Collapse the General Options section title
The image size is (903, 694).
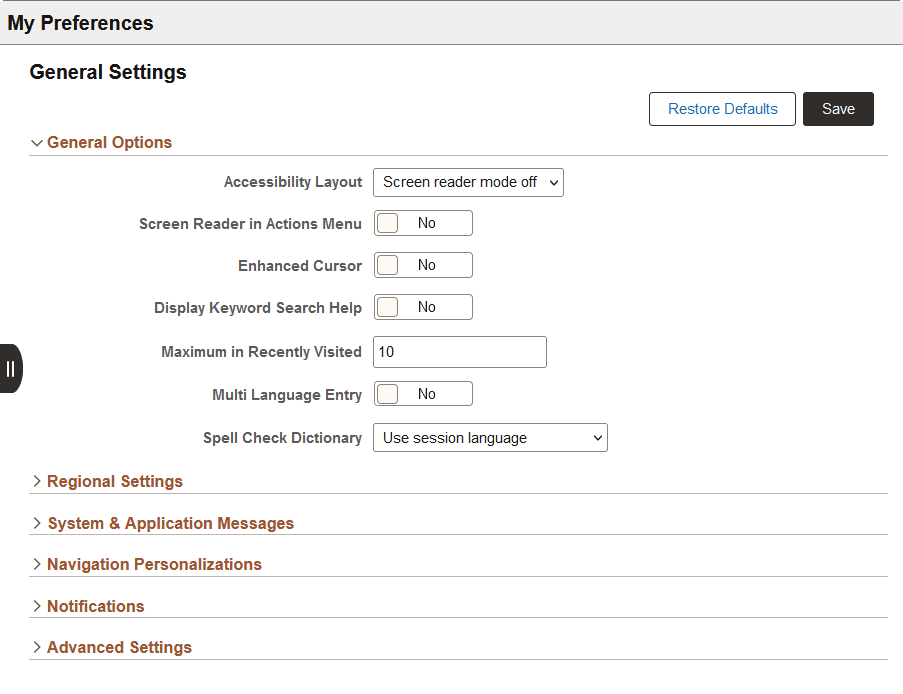pos(109,142)
